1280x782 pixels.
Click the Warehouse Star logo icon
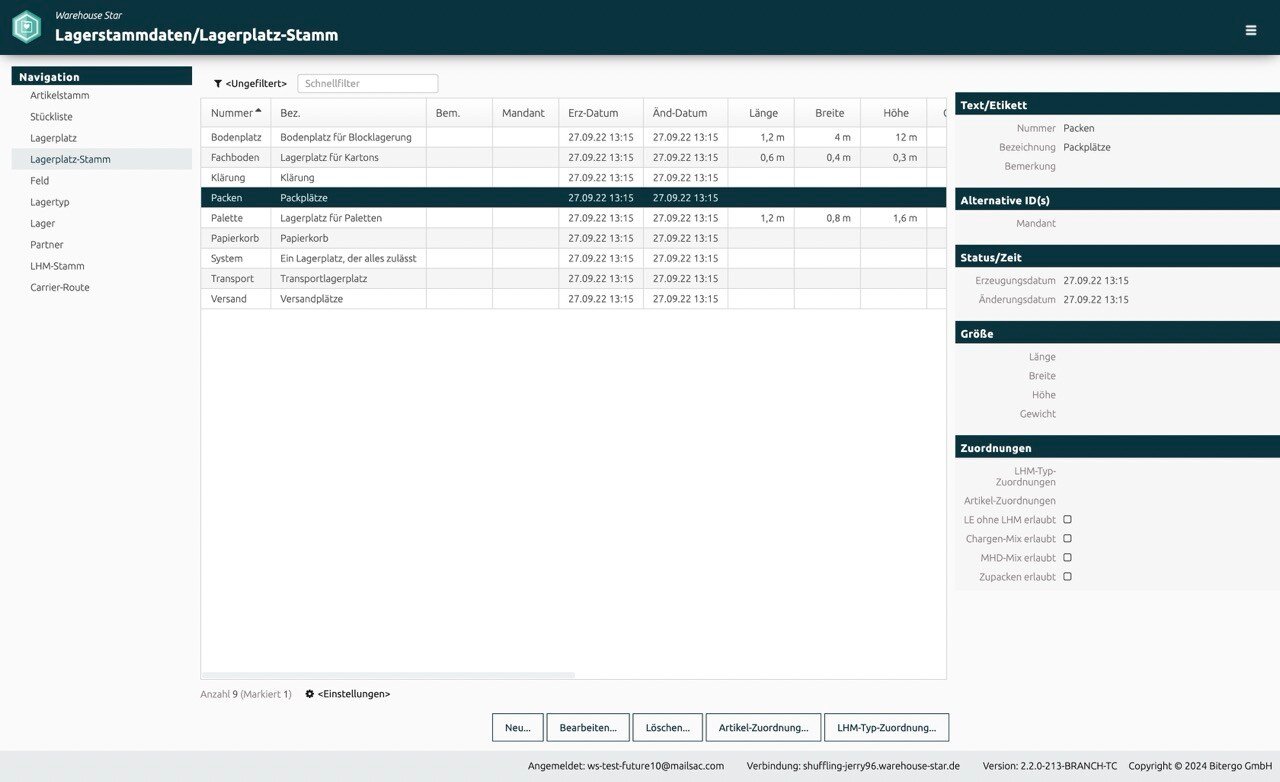26,26
